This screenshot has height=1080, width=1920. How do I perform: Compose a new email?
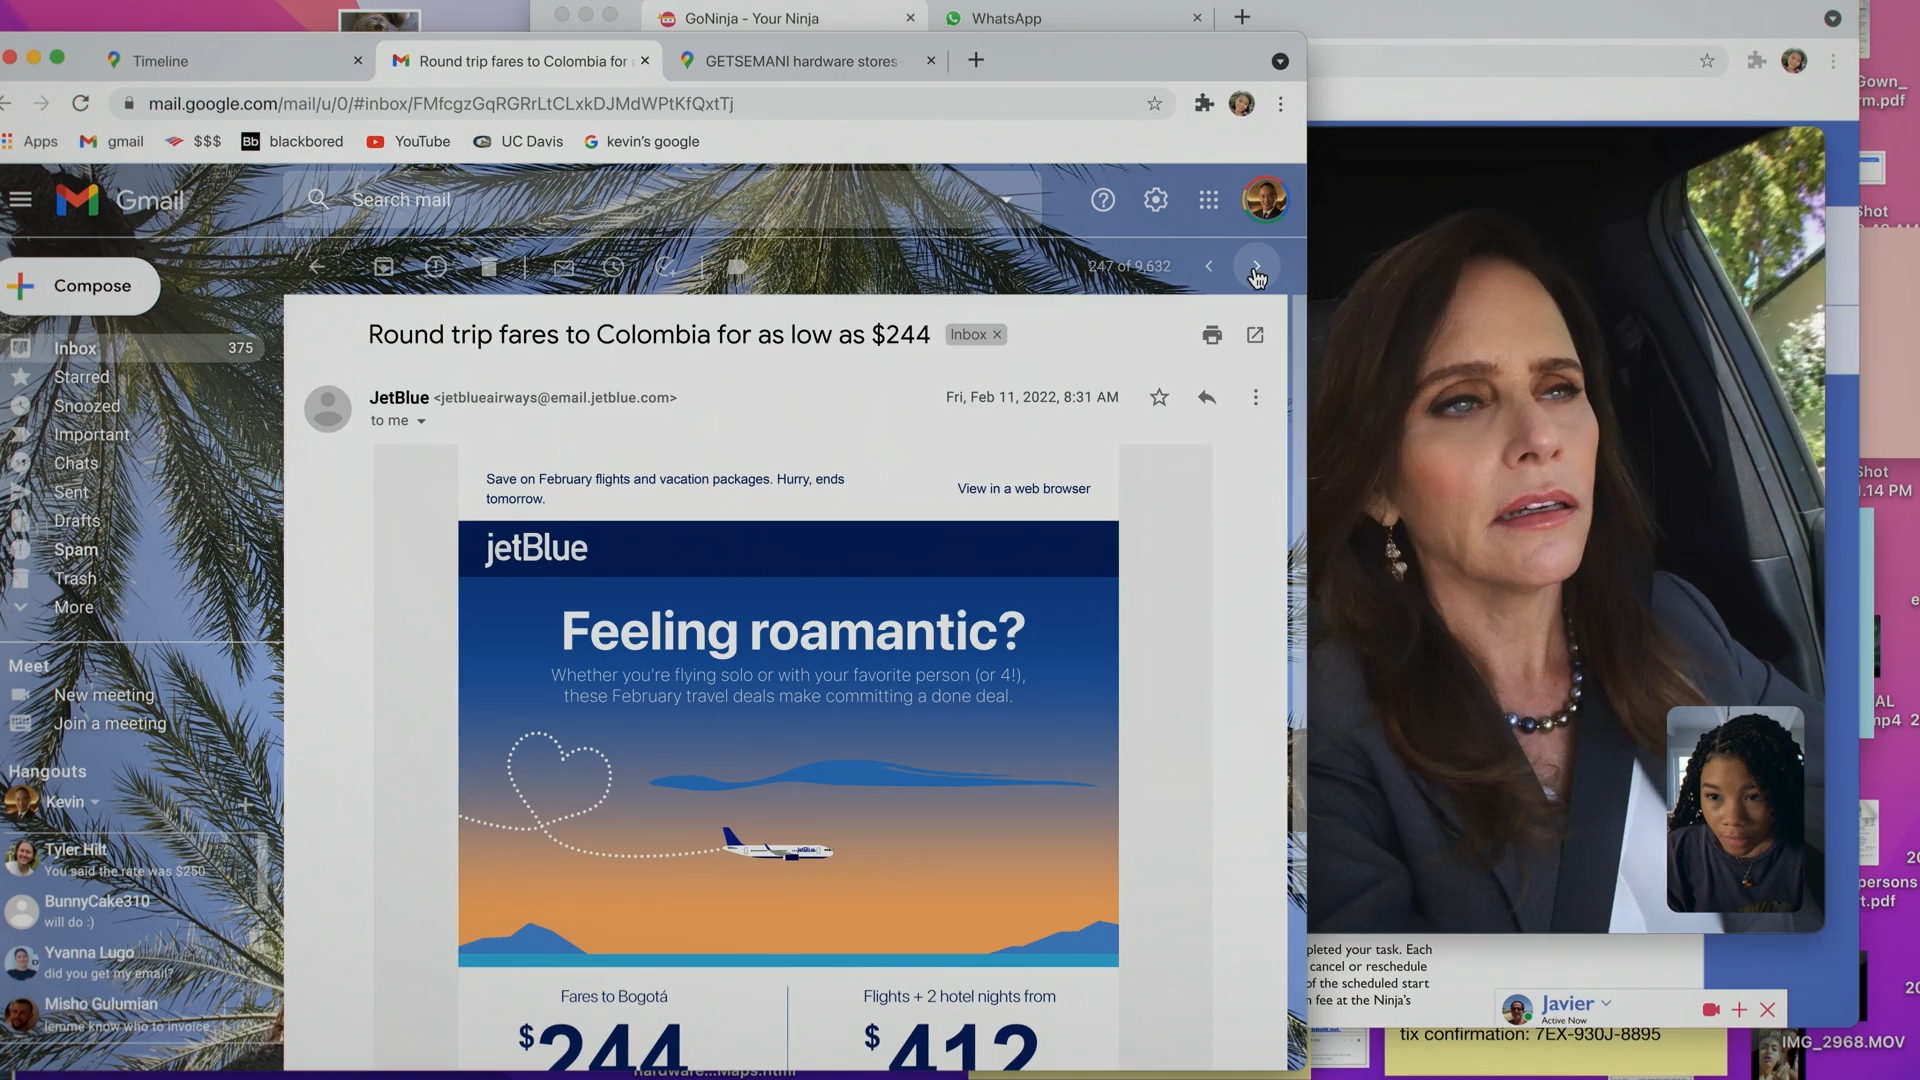(x=78, y=287)
